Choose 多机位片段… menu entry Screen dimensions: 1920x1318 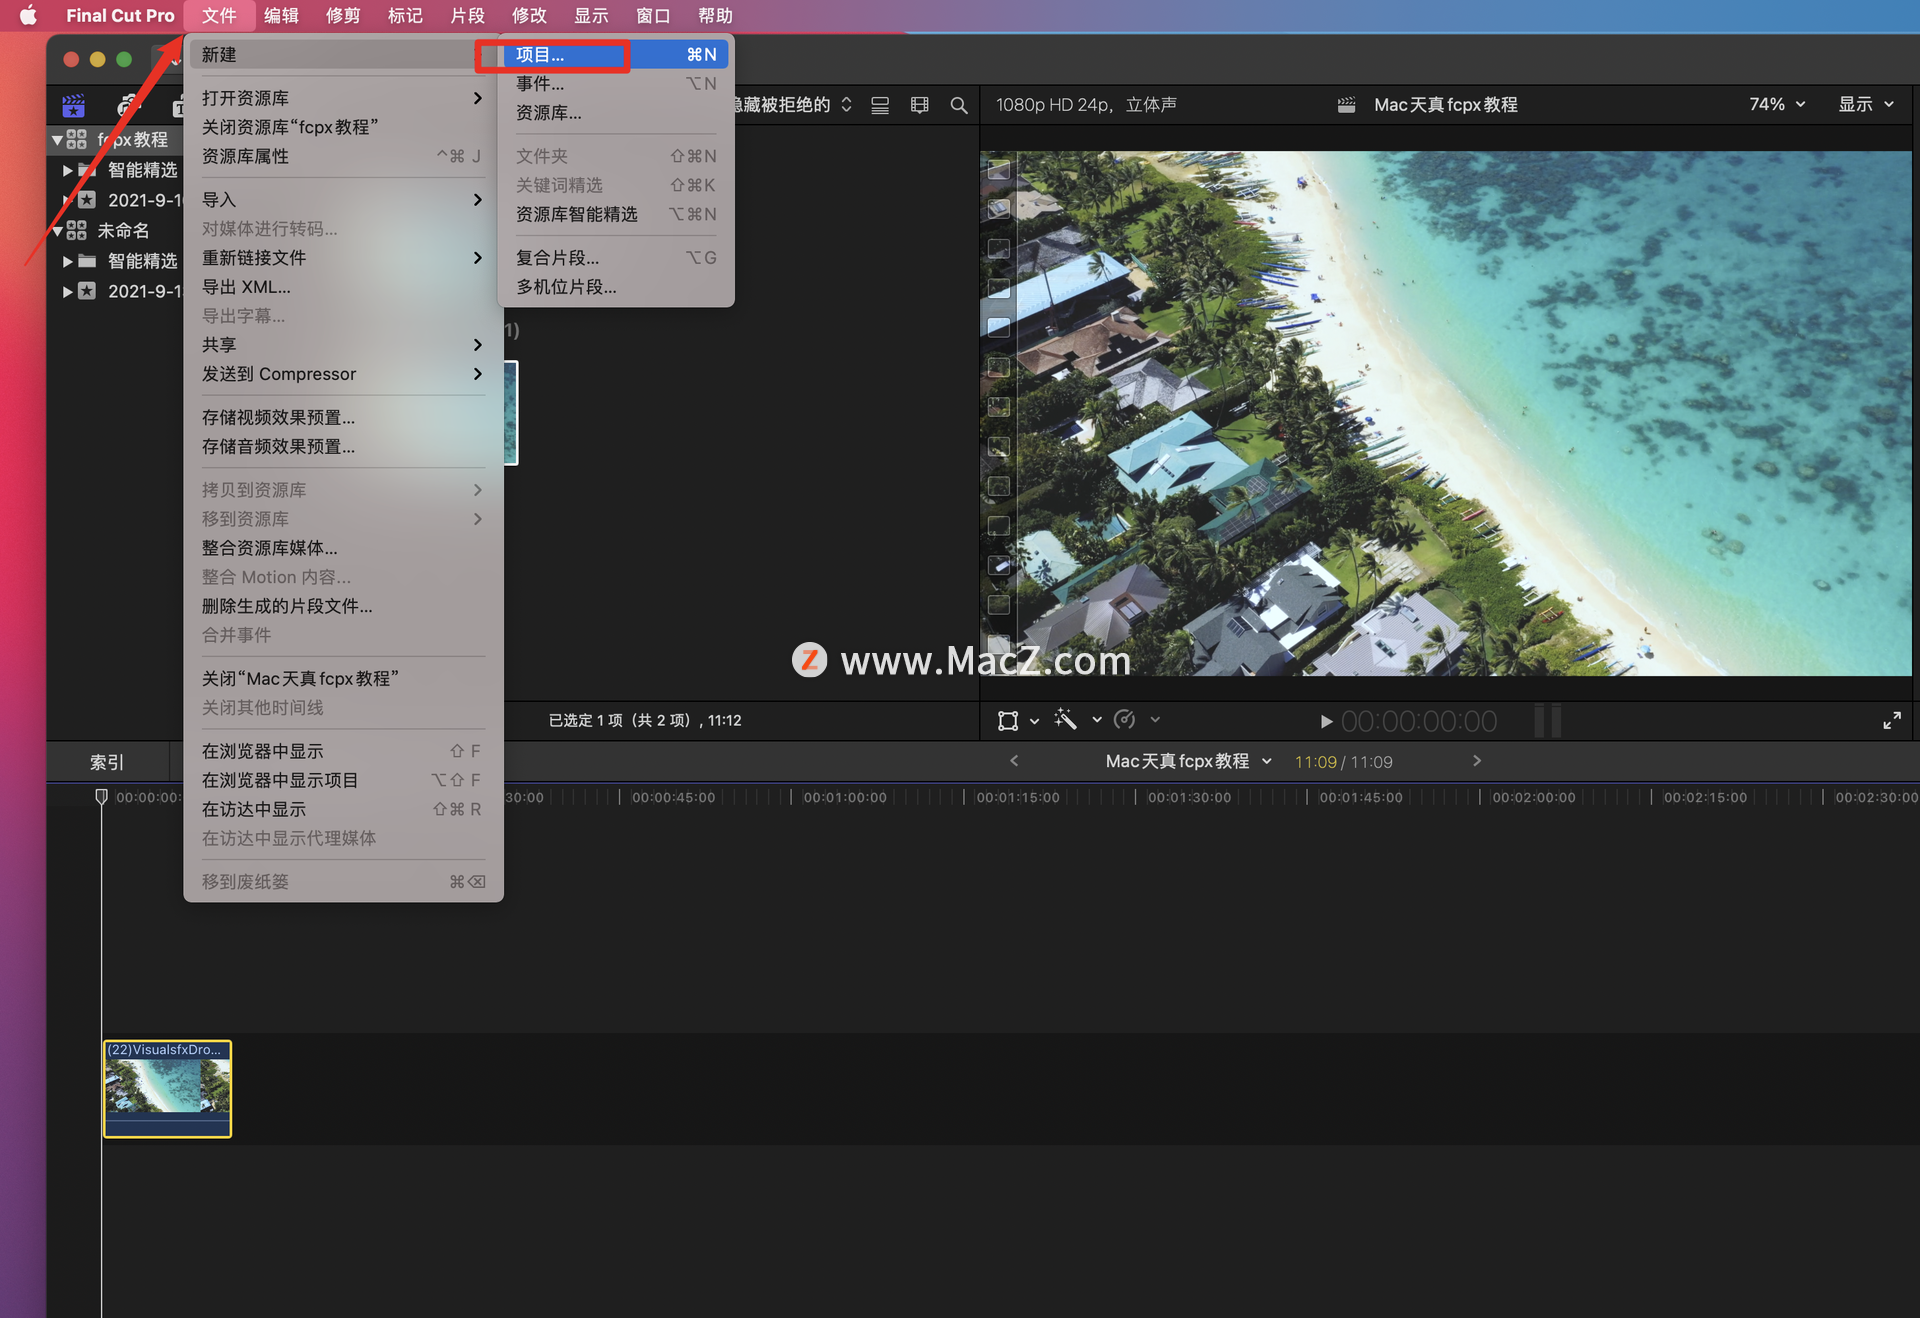pos(615,286)
